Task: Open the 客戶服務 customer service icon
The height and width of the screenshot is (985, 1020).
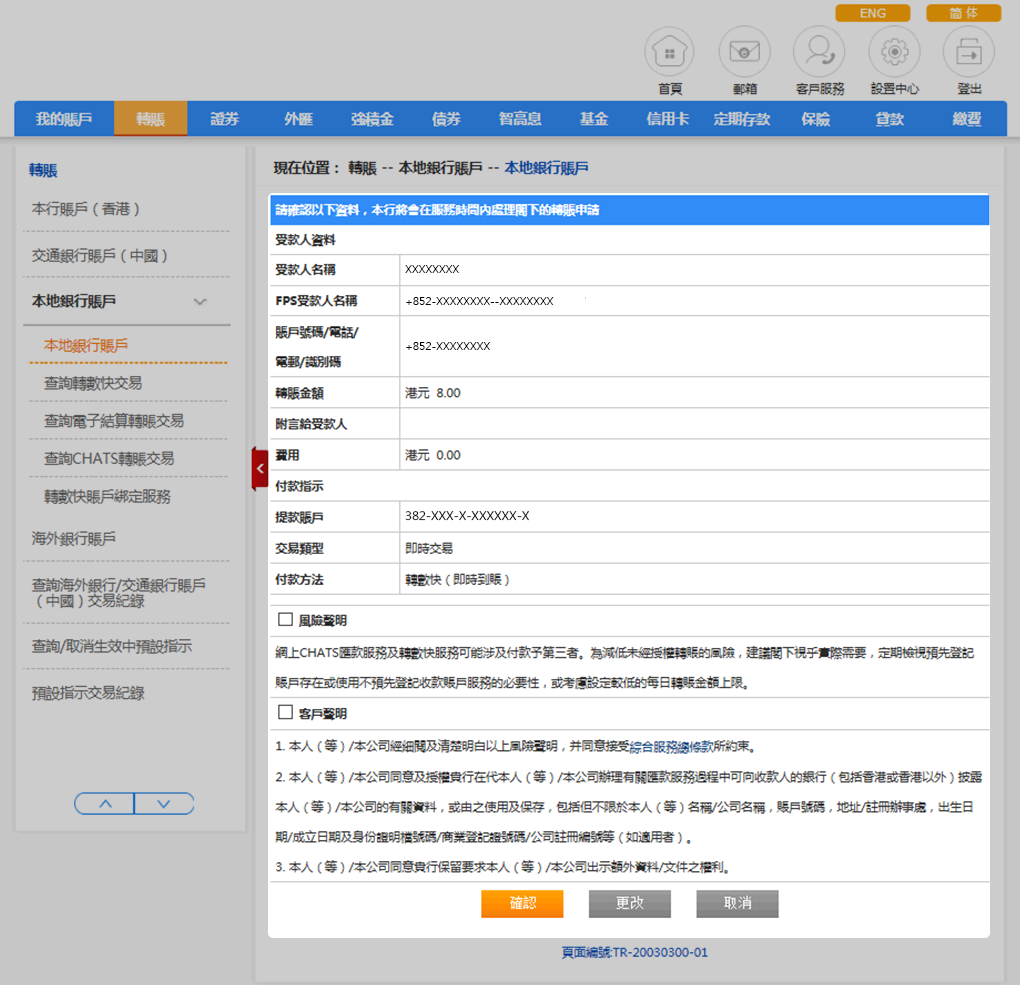Action: pyautogui.click(x=819, y=51)
